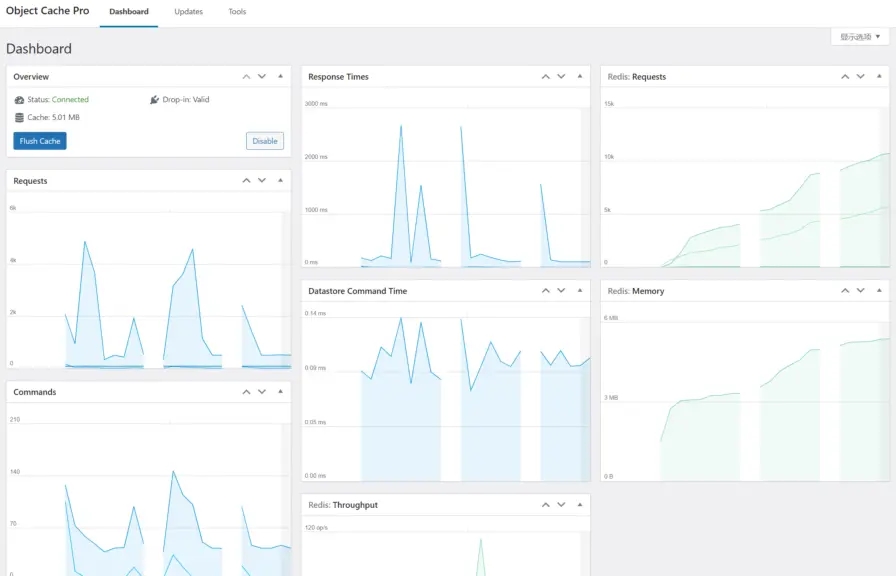This screenshot has width=896, height=576.
Task: Select the Dashboard tab
Action: [x=129, y=12]
